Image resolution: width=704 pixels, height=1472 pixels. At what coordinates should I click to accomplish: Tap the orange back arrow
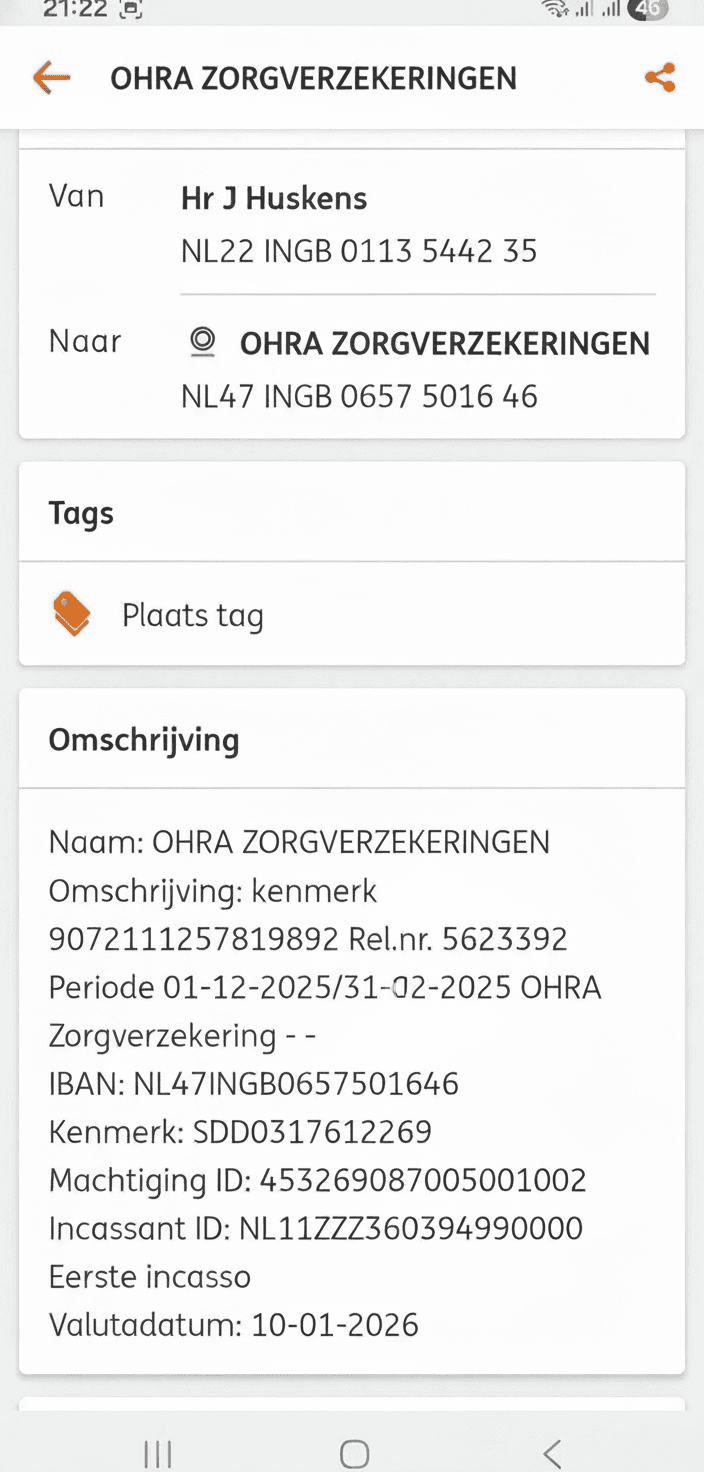[51, 78]
